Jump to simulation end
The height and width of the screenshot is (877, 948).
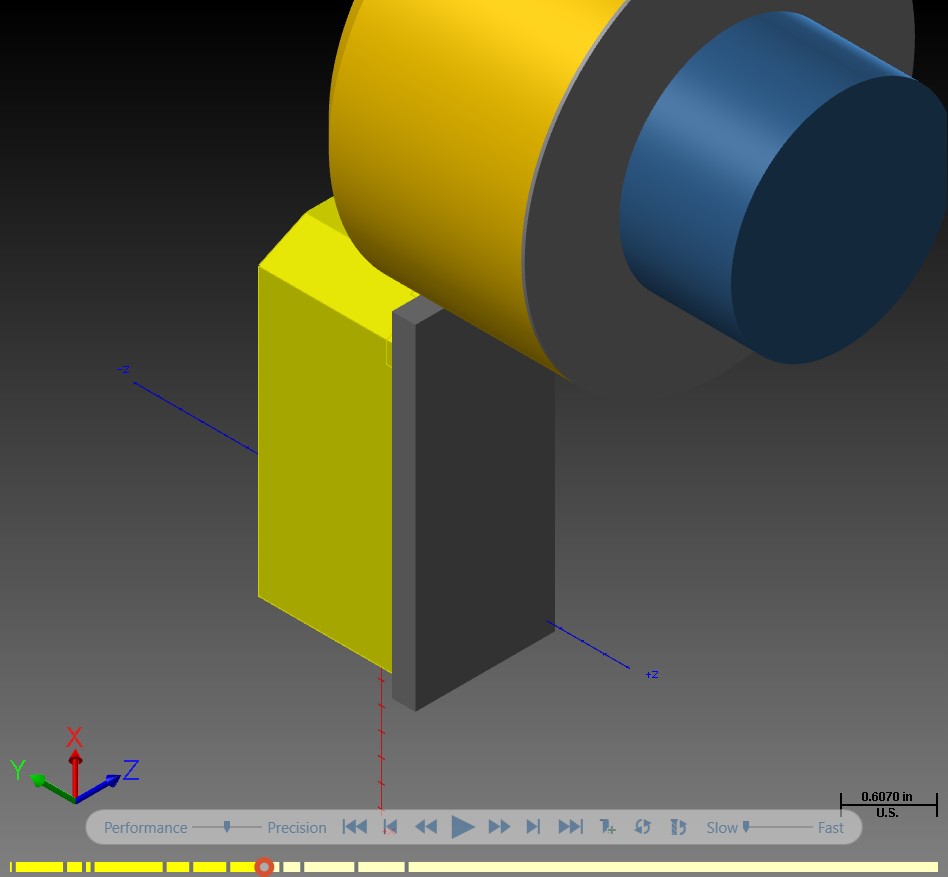coord(570,827)
